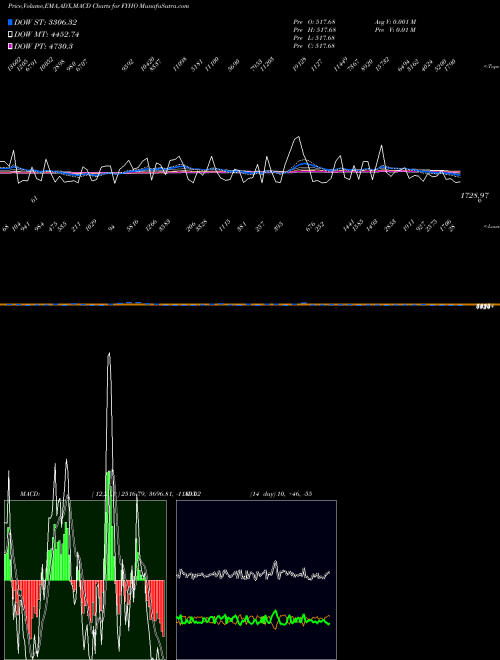Select the 'DOW MT: 4452.74' legend label
Screen dimensions: 500x660
46,34
